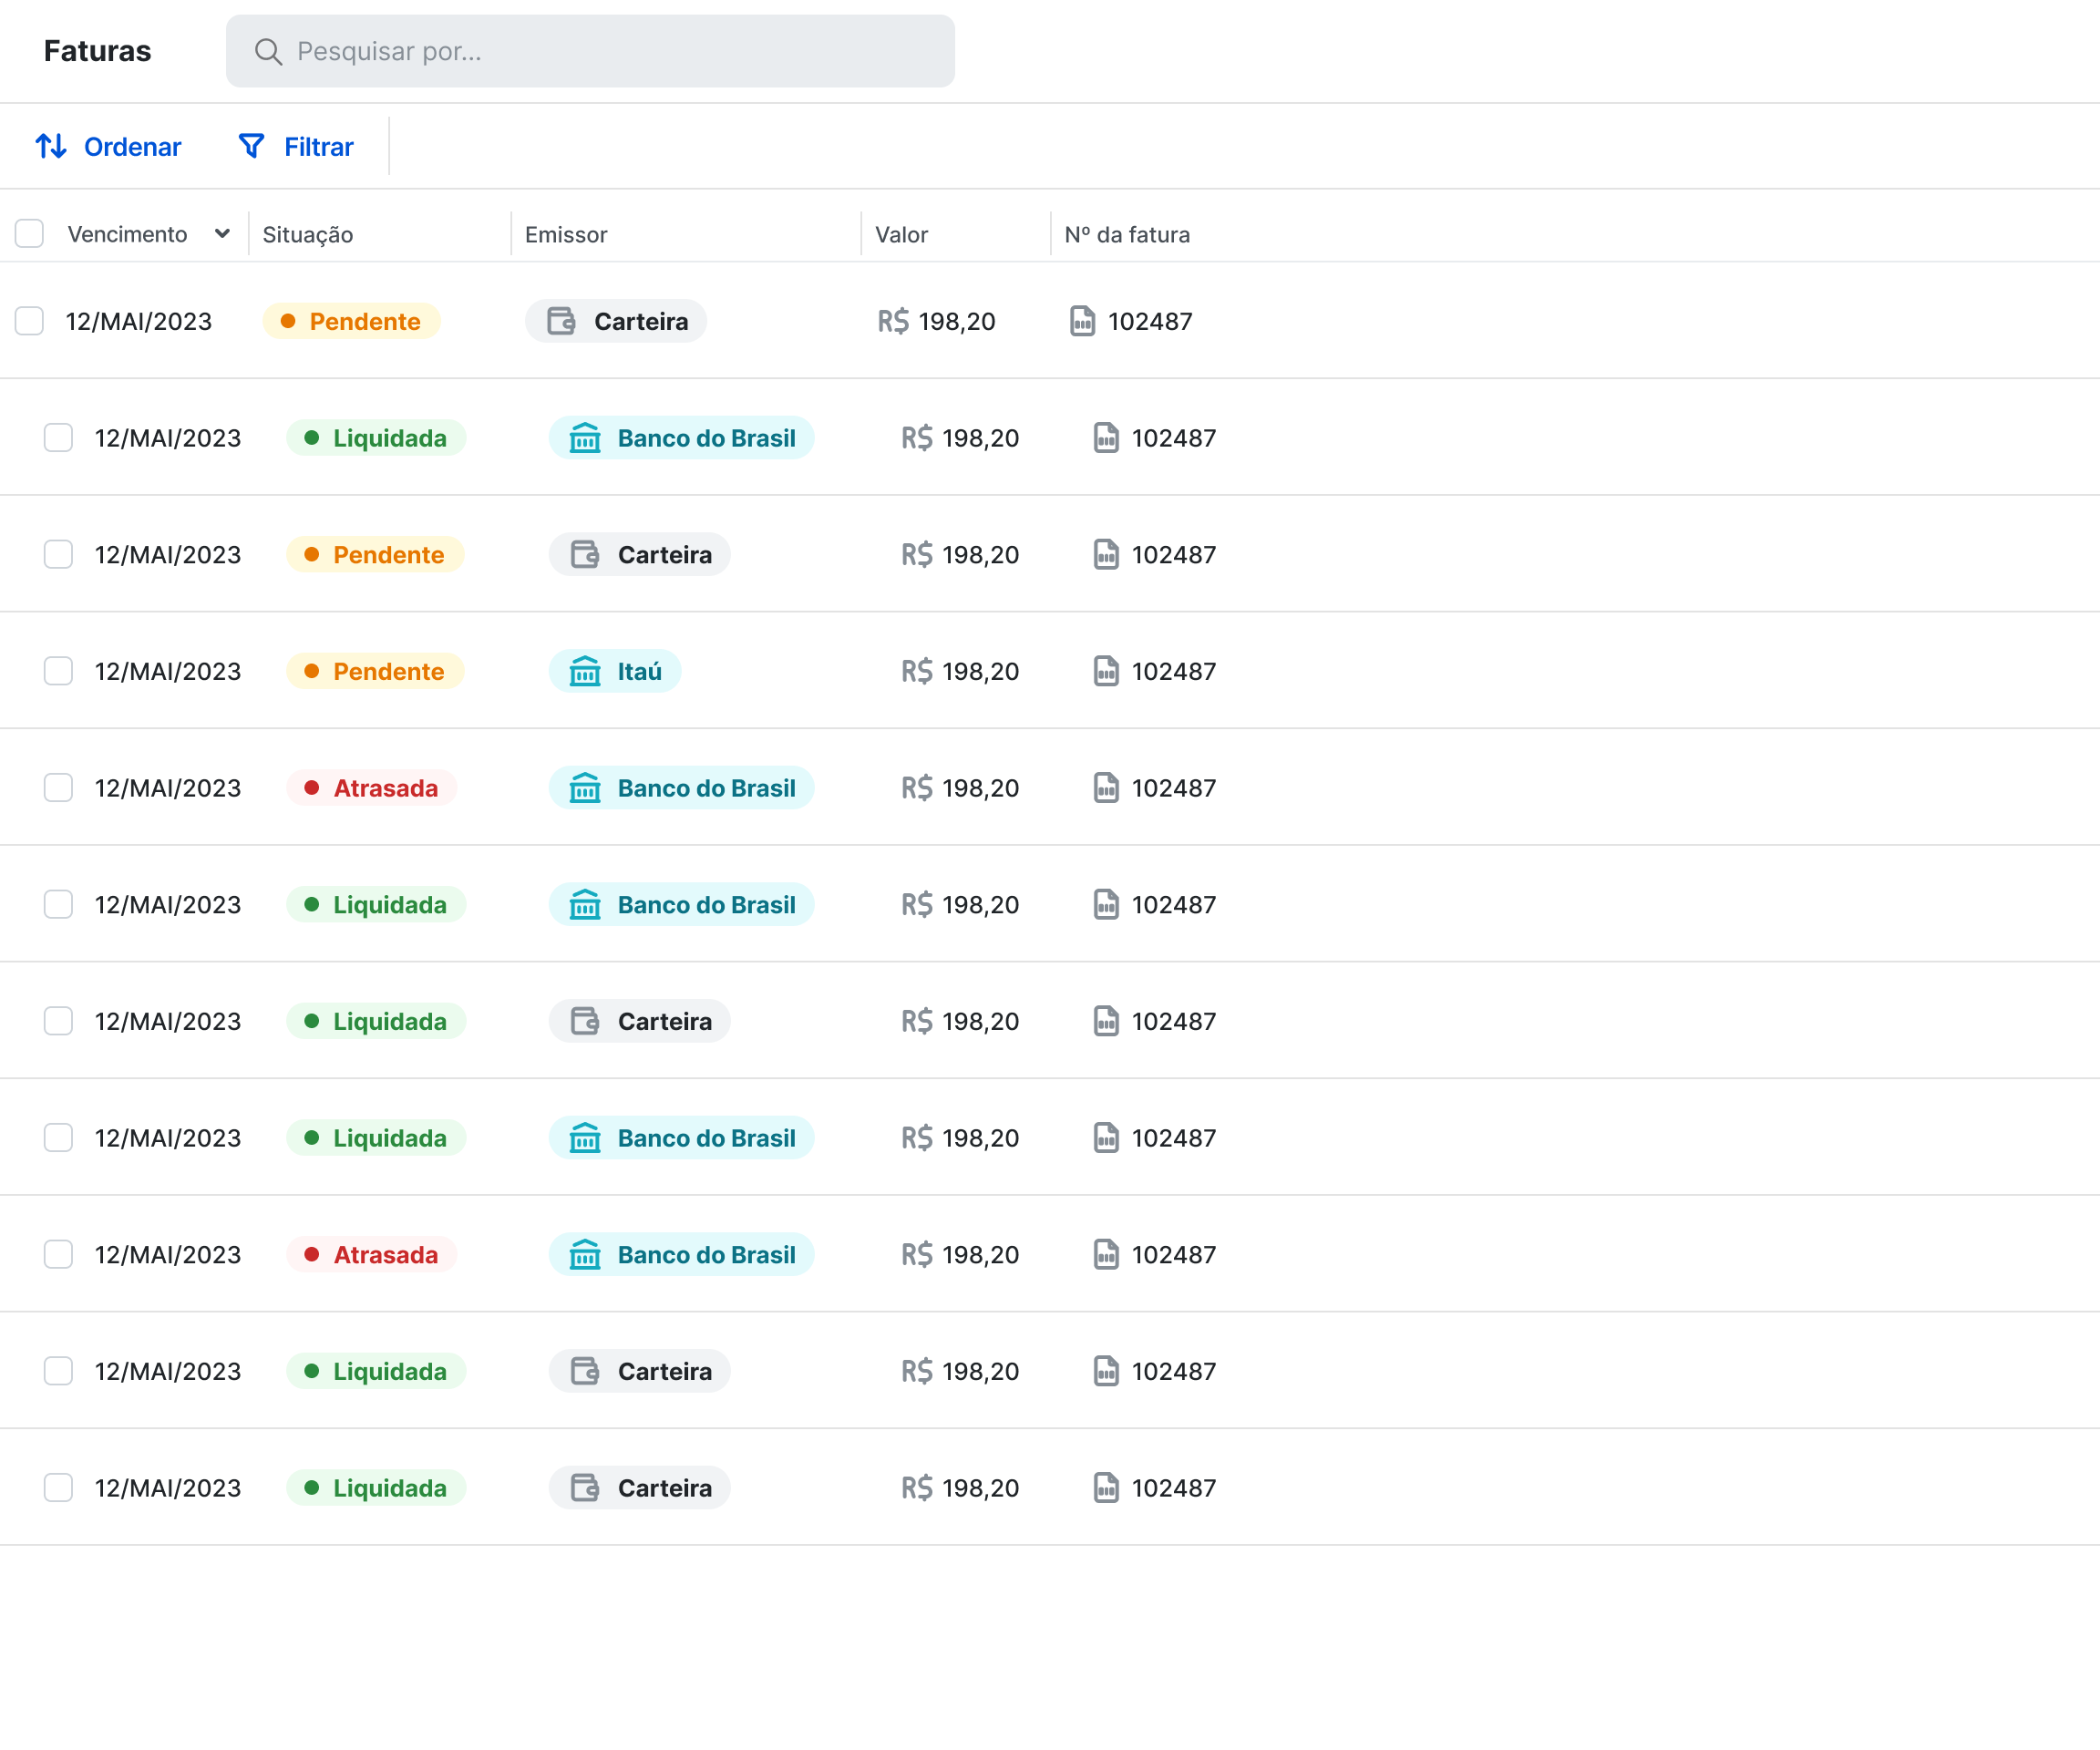Click the date 12/MAI/2023 in the Itaú row
This screenshot has width=2100, height=1750.
click(x=168, y=671)
